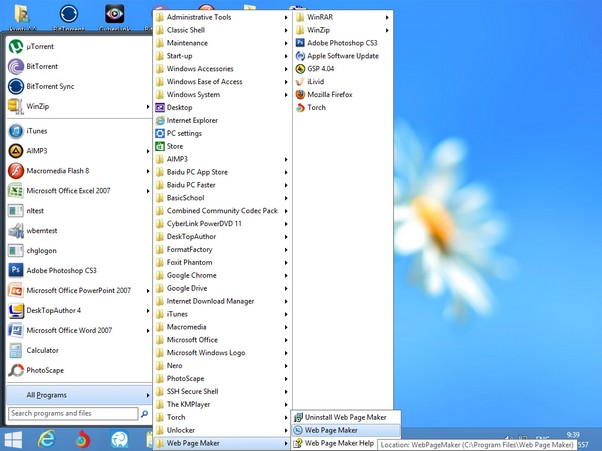The image size is (602, 451).
Task: Open Internet Explorer in programs list
Action: (222, 121)
